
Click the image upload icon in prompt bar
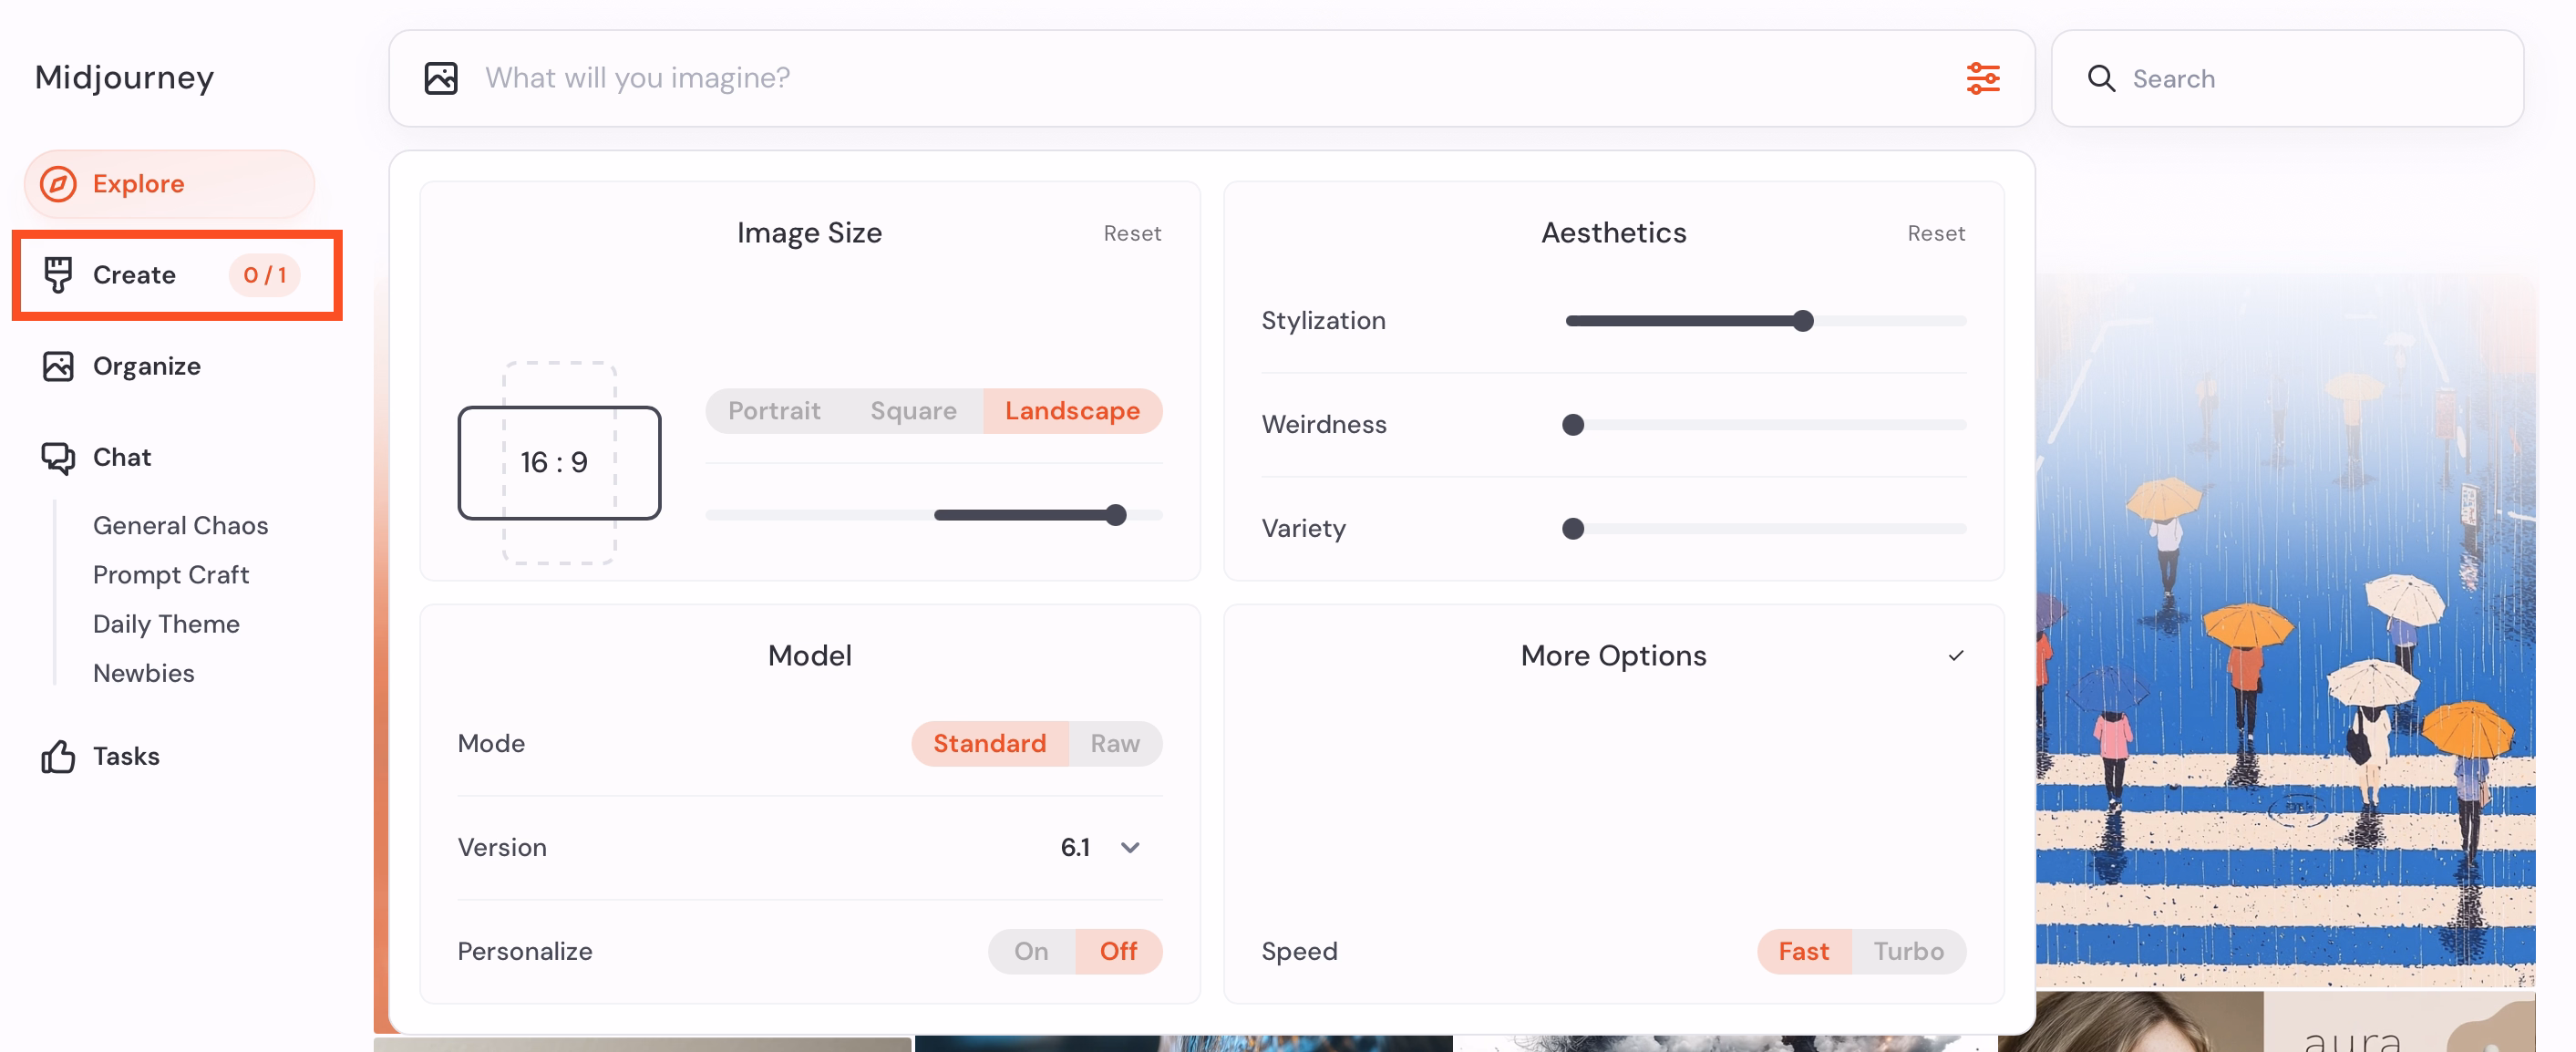pyautogui.click(x=441, y=78)
